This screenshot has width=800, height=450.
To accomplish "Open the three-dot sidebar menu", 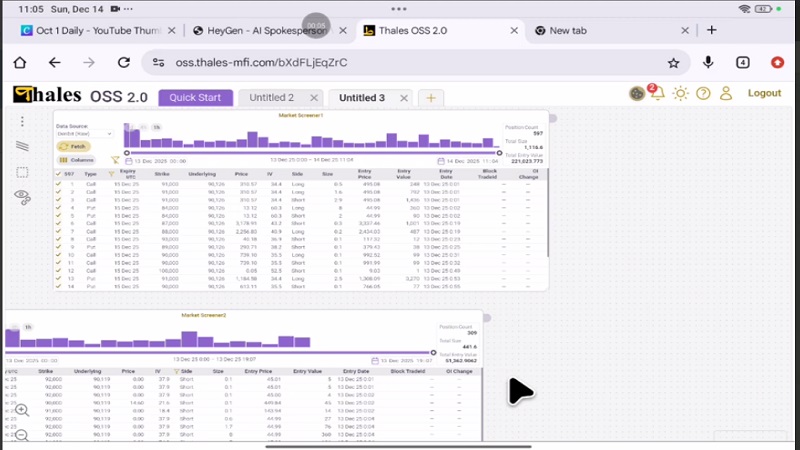I will click(22, 122).
